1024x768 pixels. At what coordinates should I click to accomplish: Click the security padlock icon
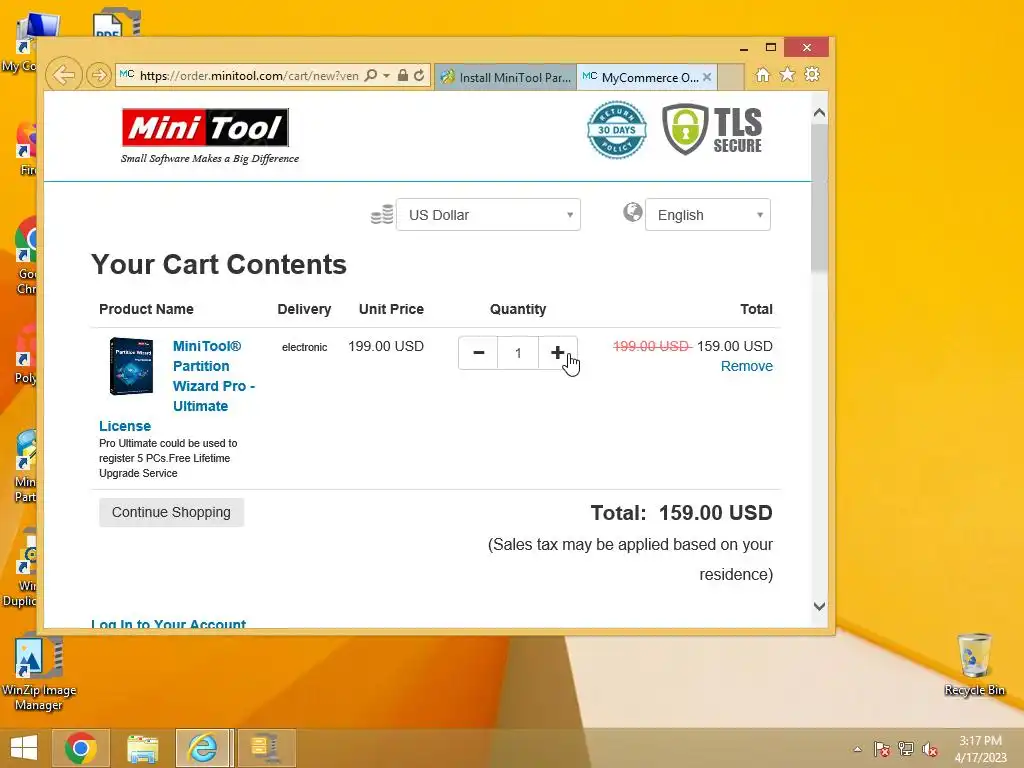click(403, 76)
